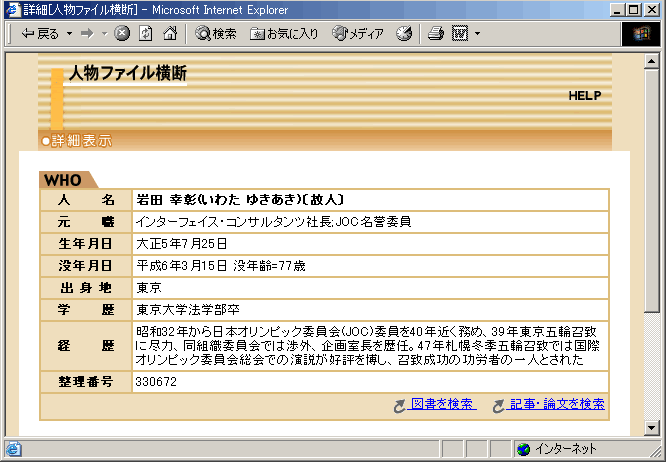The height and width of the screenshot is (462, 666).
Task: Maximize the Internet Explorer window
Action: 632,10
